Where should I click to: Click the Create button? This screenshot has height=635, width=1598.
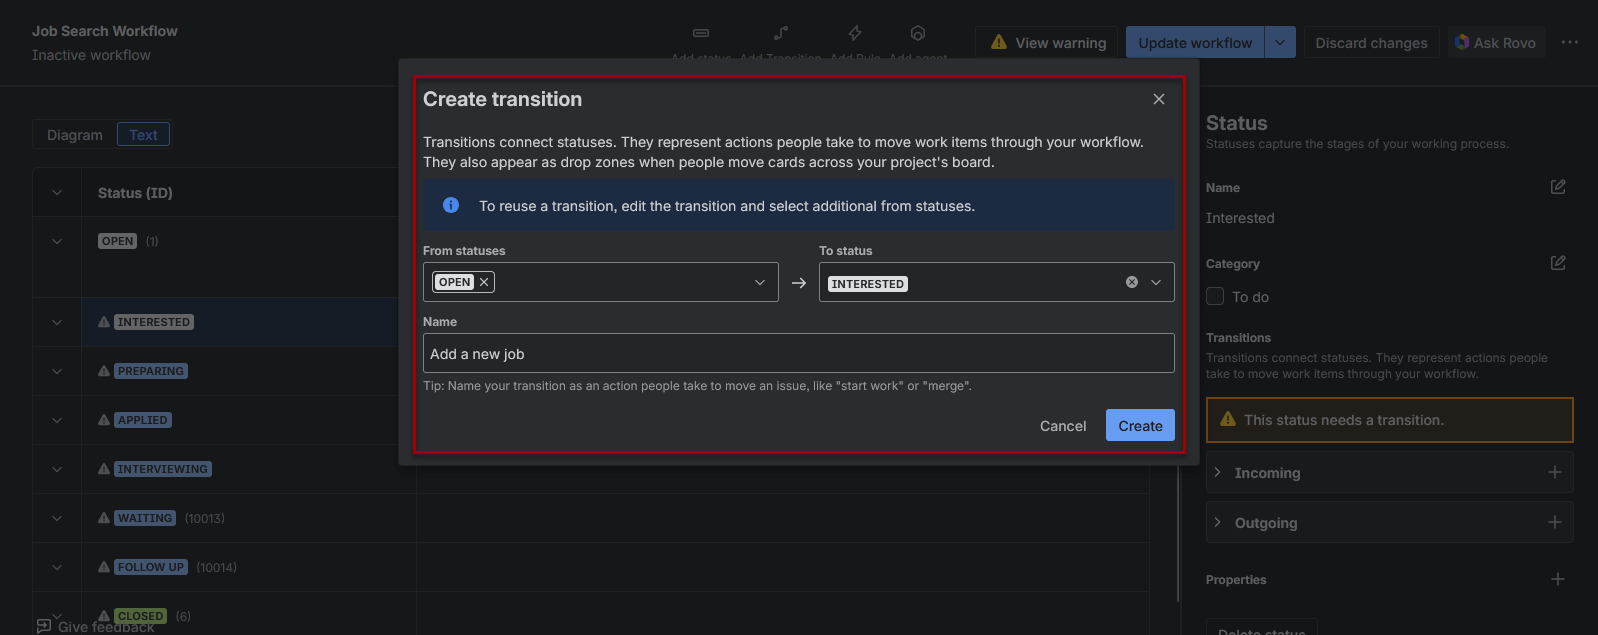(1140, 425)
